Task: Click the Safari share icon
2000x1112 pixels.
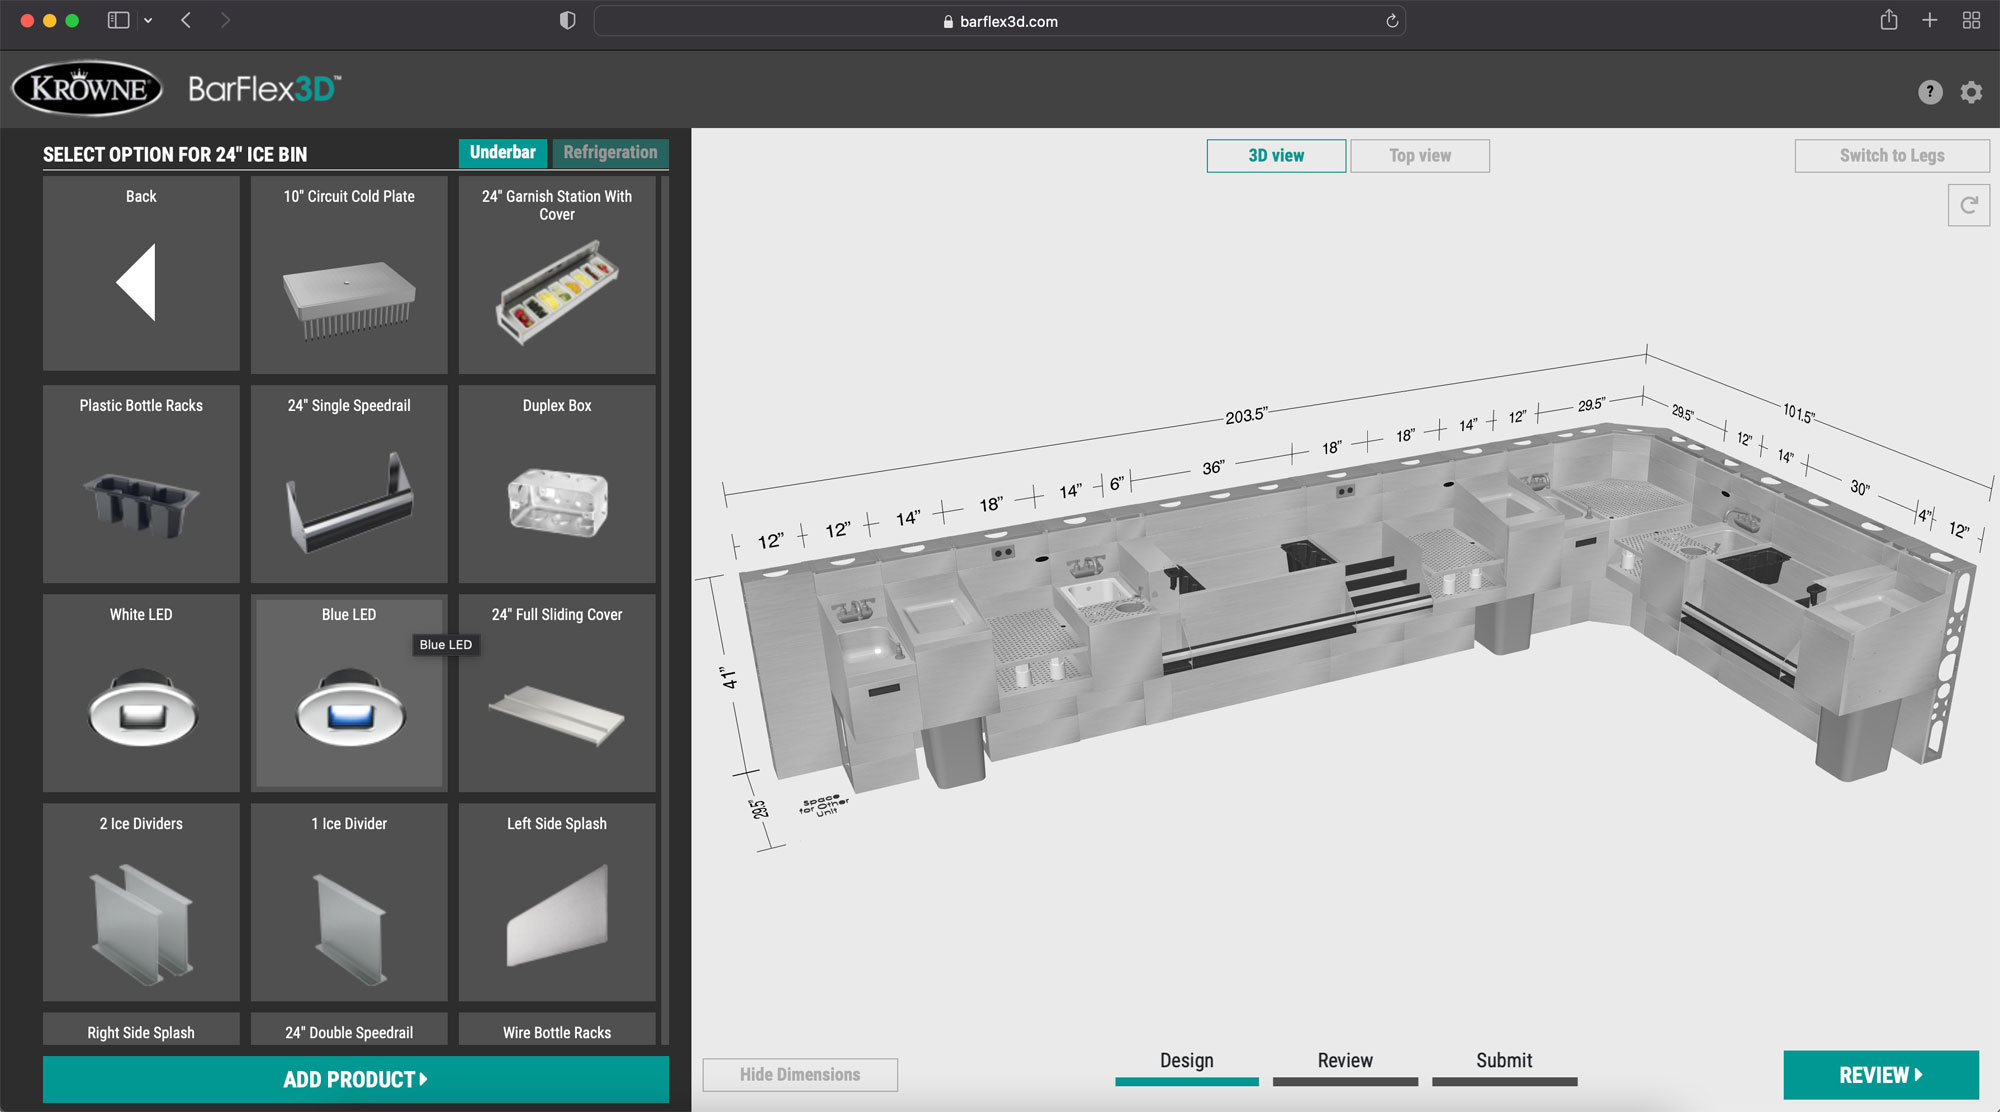Action: coord(1888,19)
